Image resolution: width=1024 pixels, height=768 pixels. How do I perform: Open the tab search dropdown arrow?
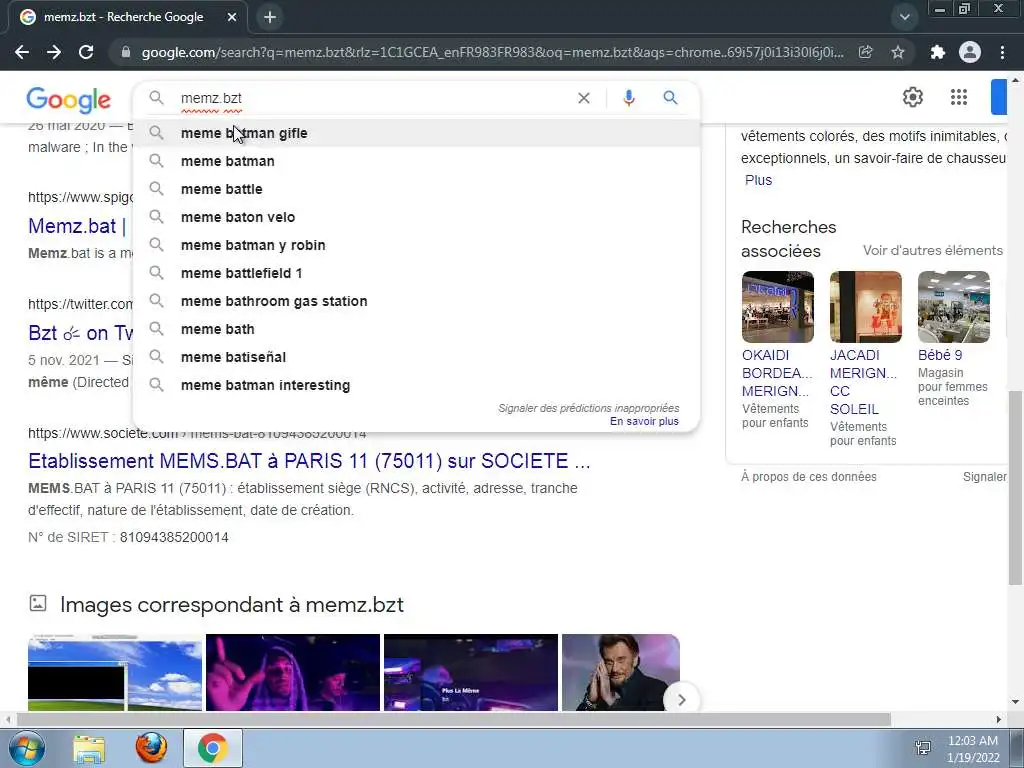pyautogui.click(x=904, y=17)
